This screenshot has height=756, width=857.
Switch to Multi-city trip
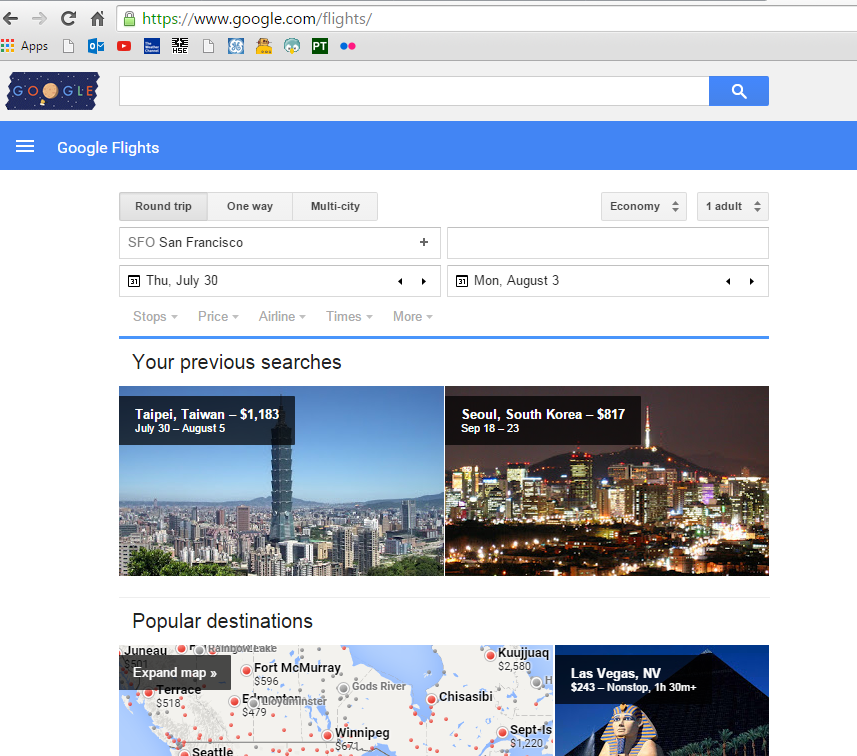(x=335, y=207)
